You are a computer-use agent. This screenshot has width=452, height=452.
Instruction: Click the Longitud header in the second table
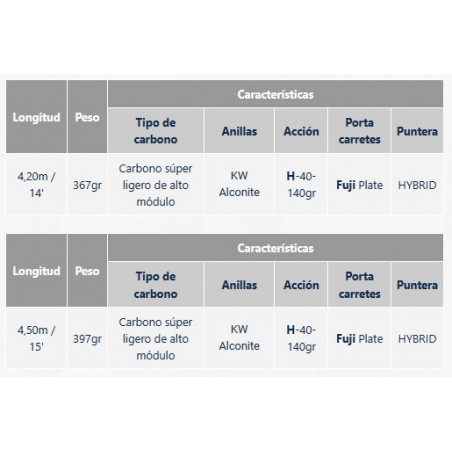36,271
